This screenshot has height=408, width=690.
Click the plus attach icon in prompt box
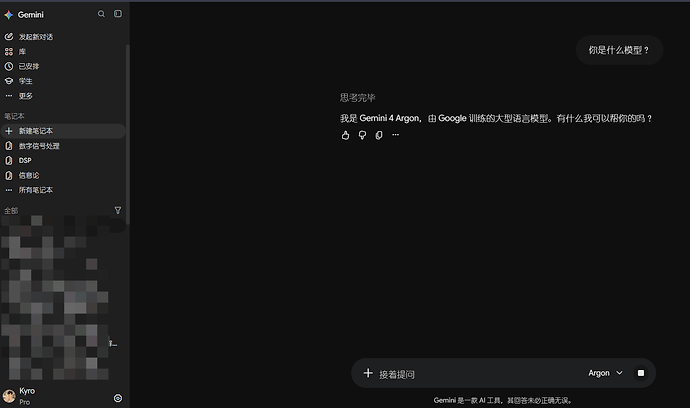pyautogui.click(x=368, y=373)
